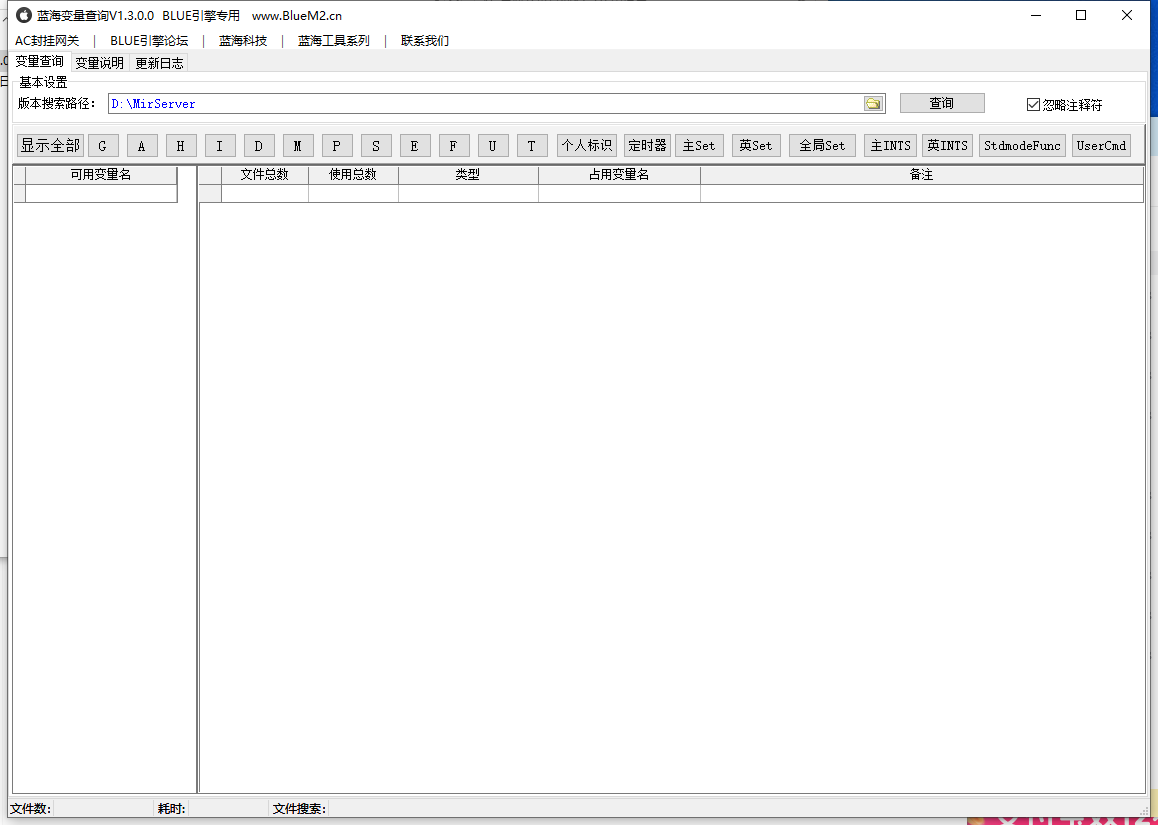This screenshot has width=1158, height=825.
Task: Open the 更新日志 tab
Action: point(159,63)
